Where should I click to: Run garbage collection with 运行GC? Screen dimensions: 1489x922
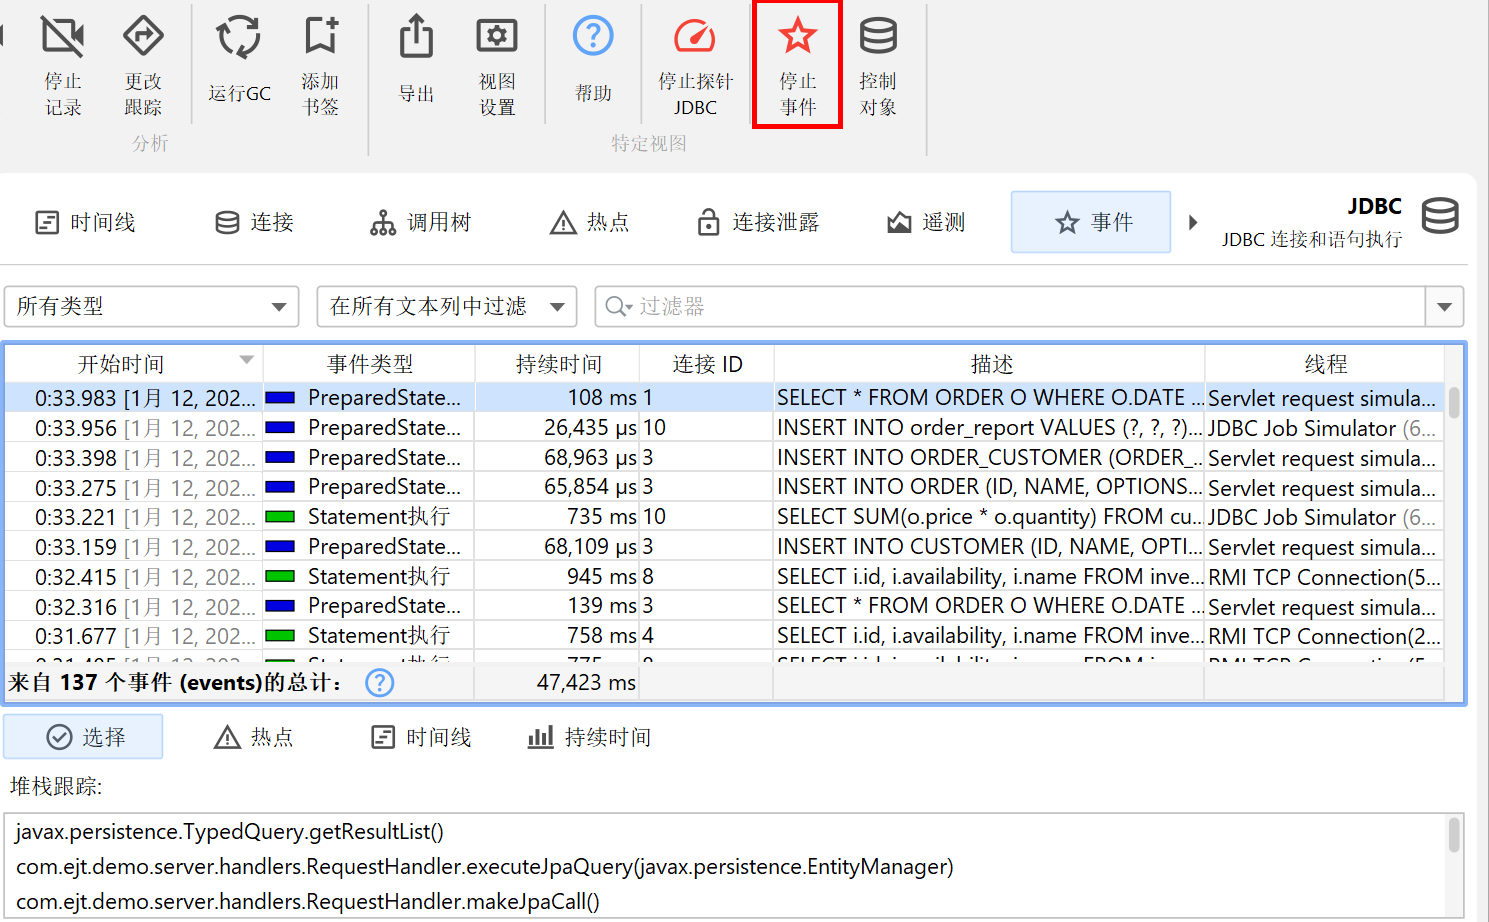[x=239, y=38]
